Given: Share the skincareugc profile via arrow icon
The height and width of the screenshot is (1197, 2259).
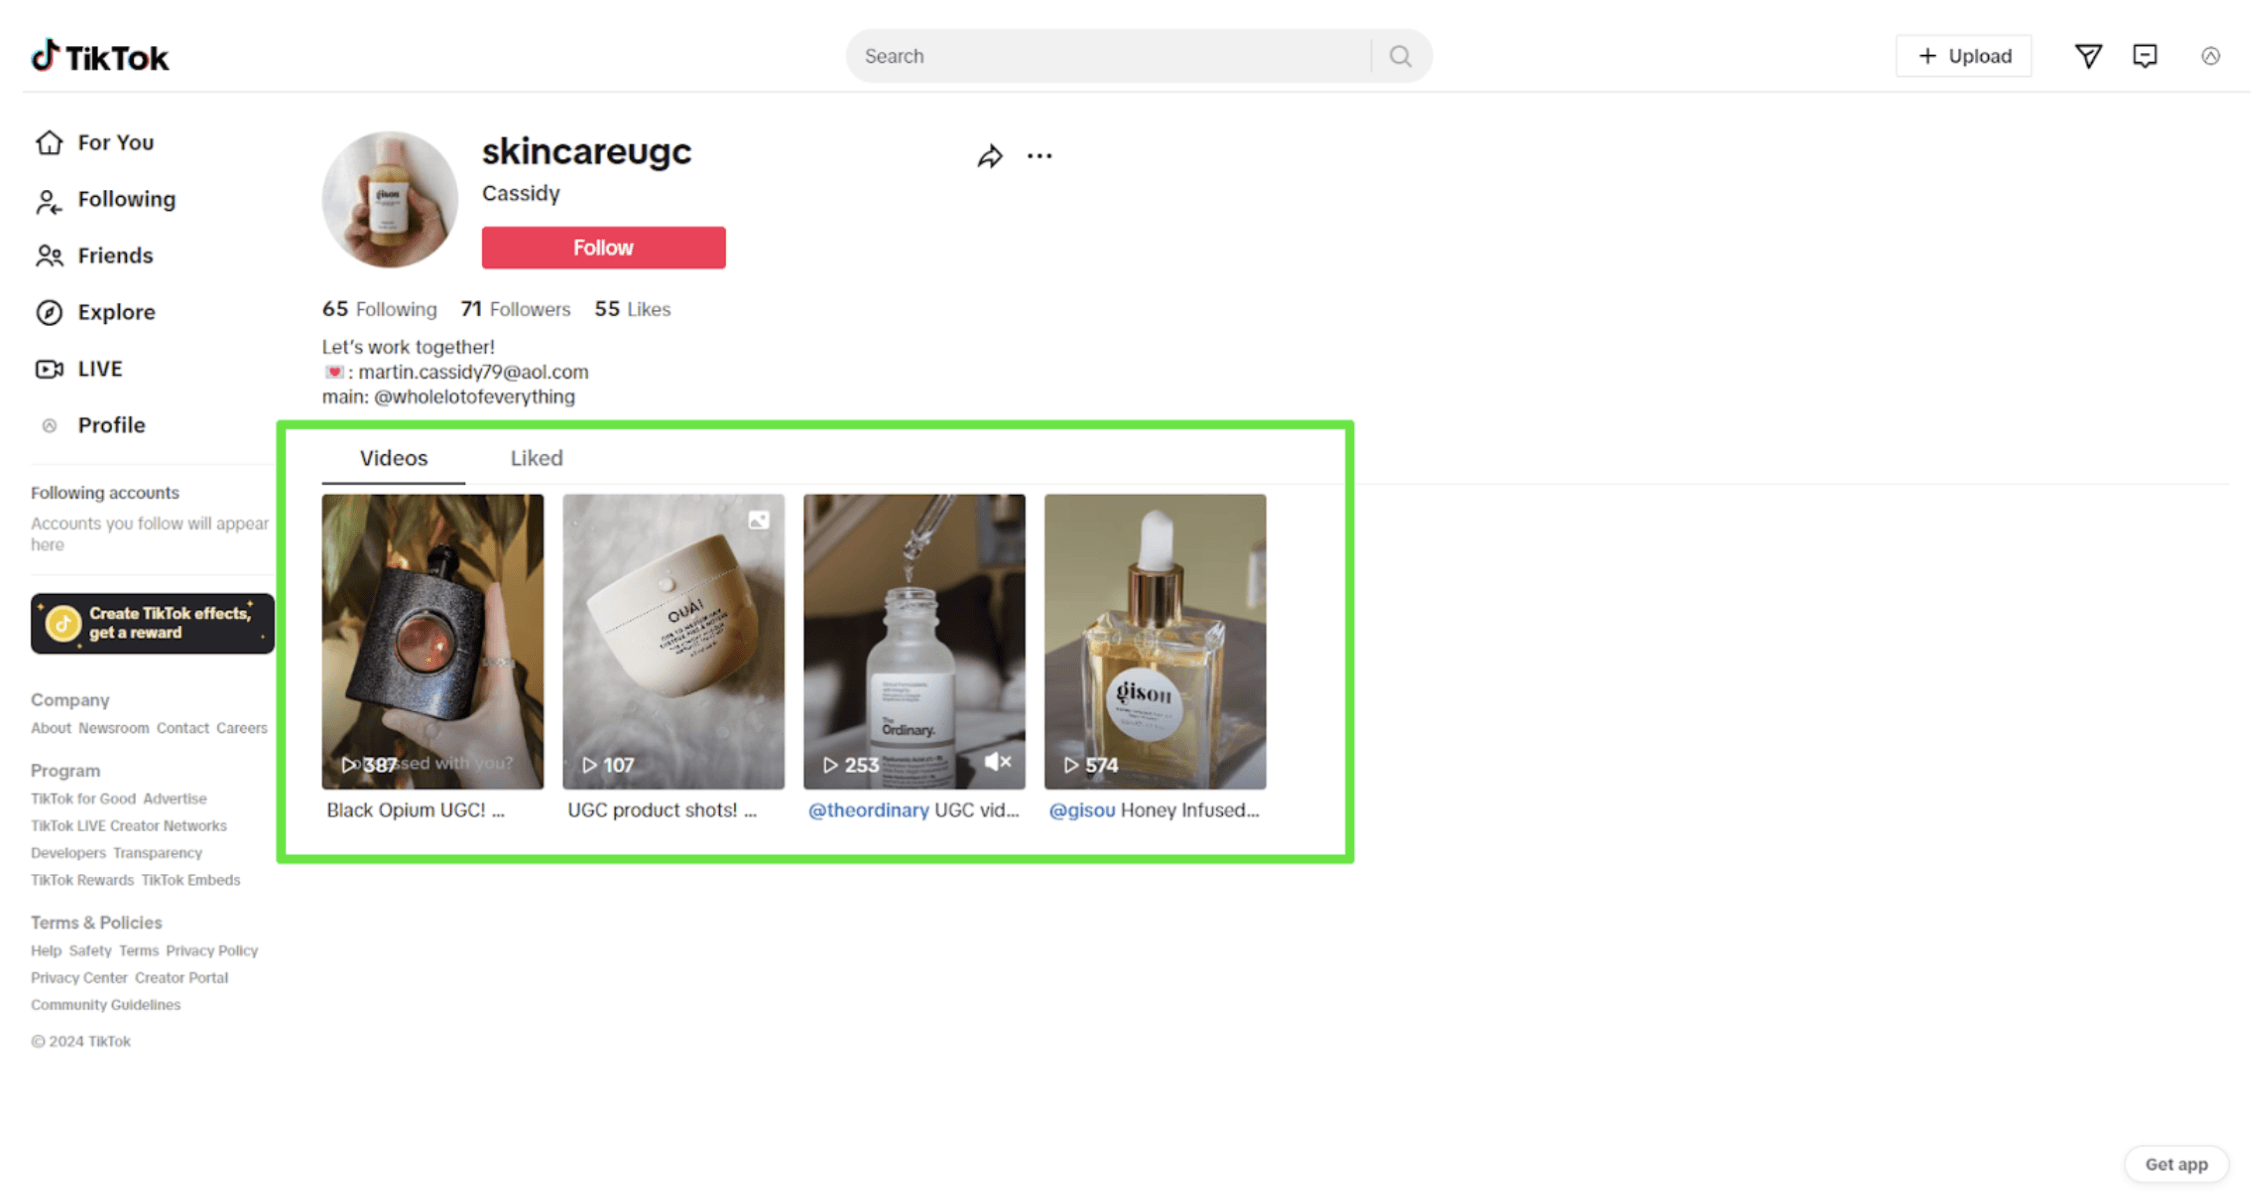Looking at the screenshot, I should click(x=990, y=156).
